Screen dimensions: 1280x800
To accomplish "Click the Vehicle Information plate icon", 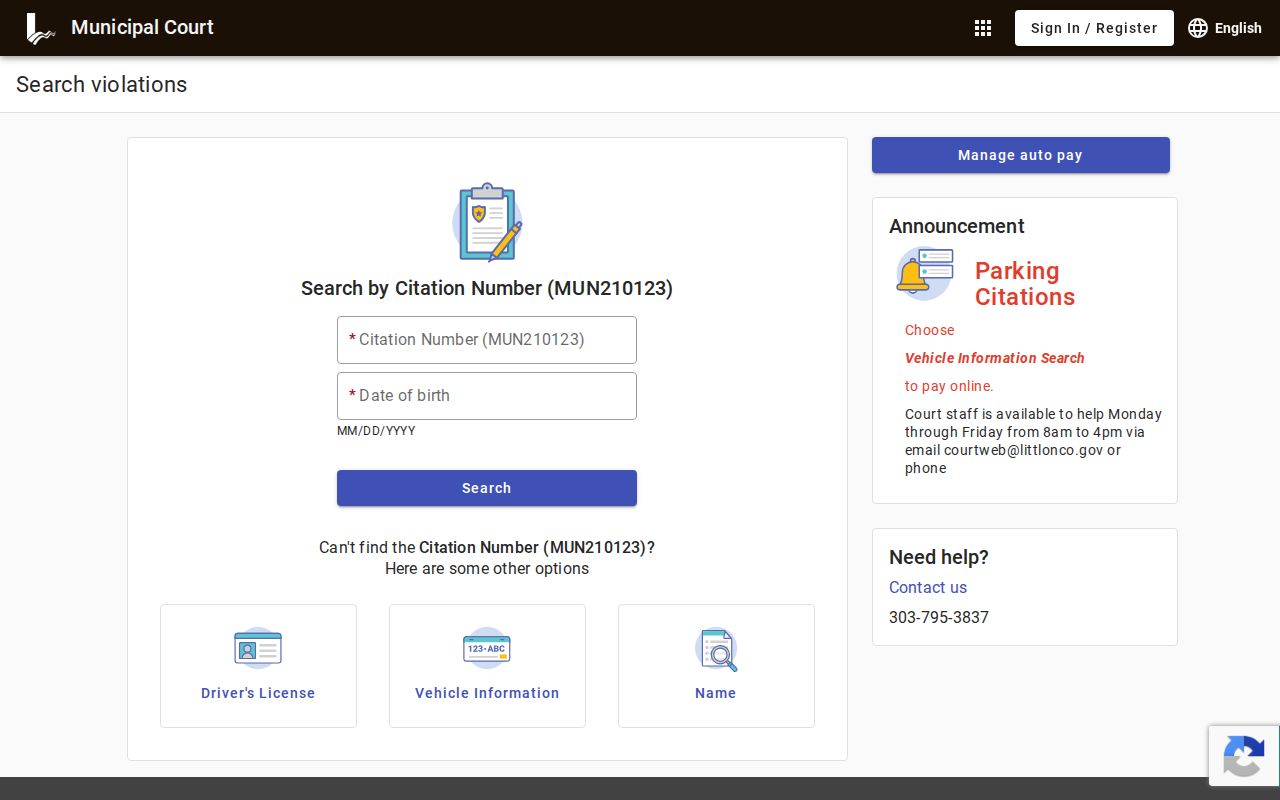I will [487, 649].
